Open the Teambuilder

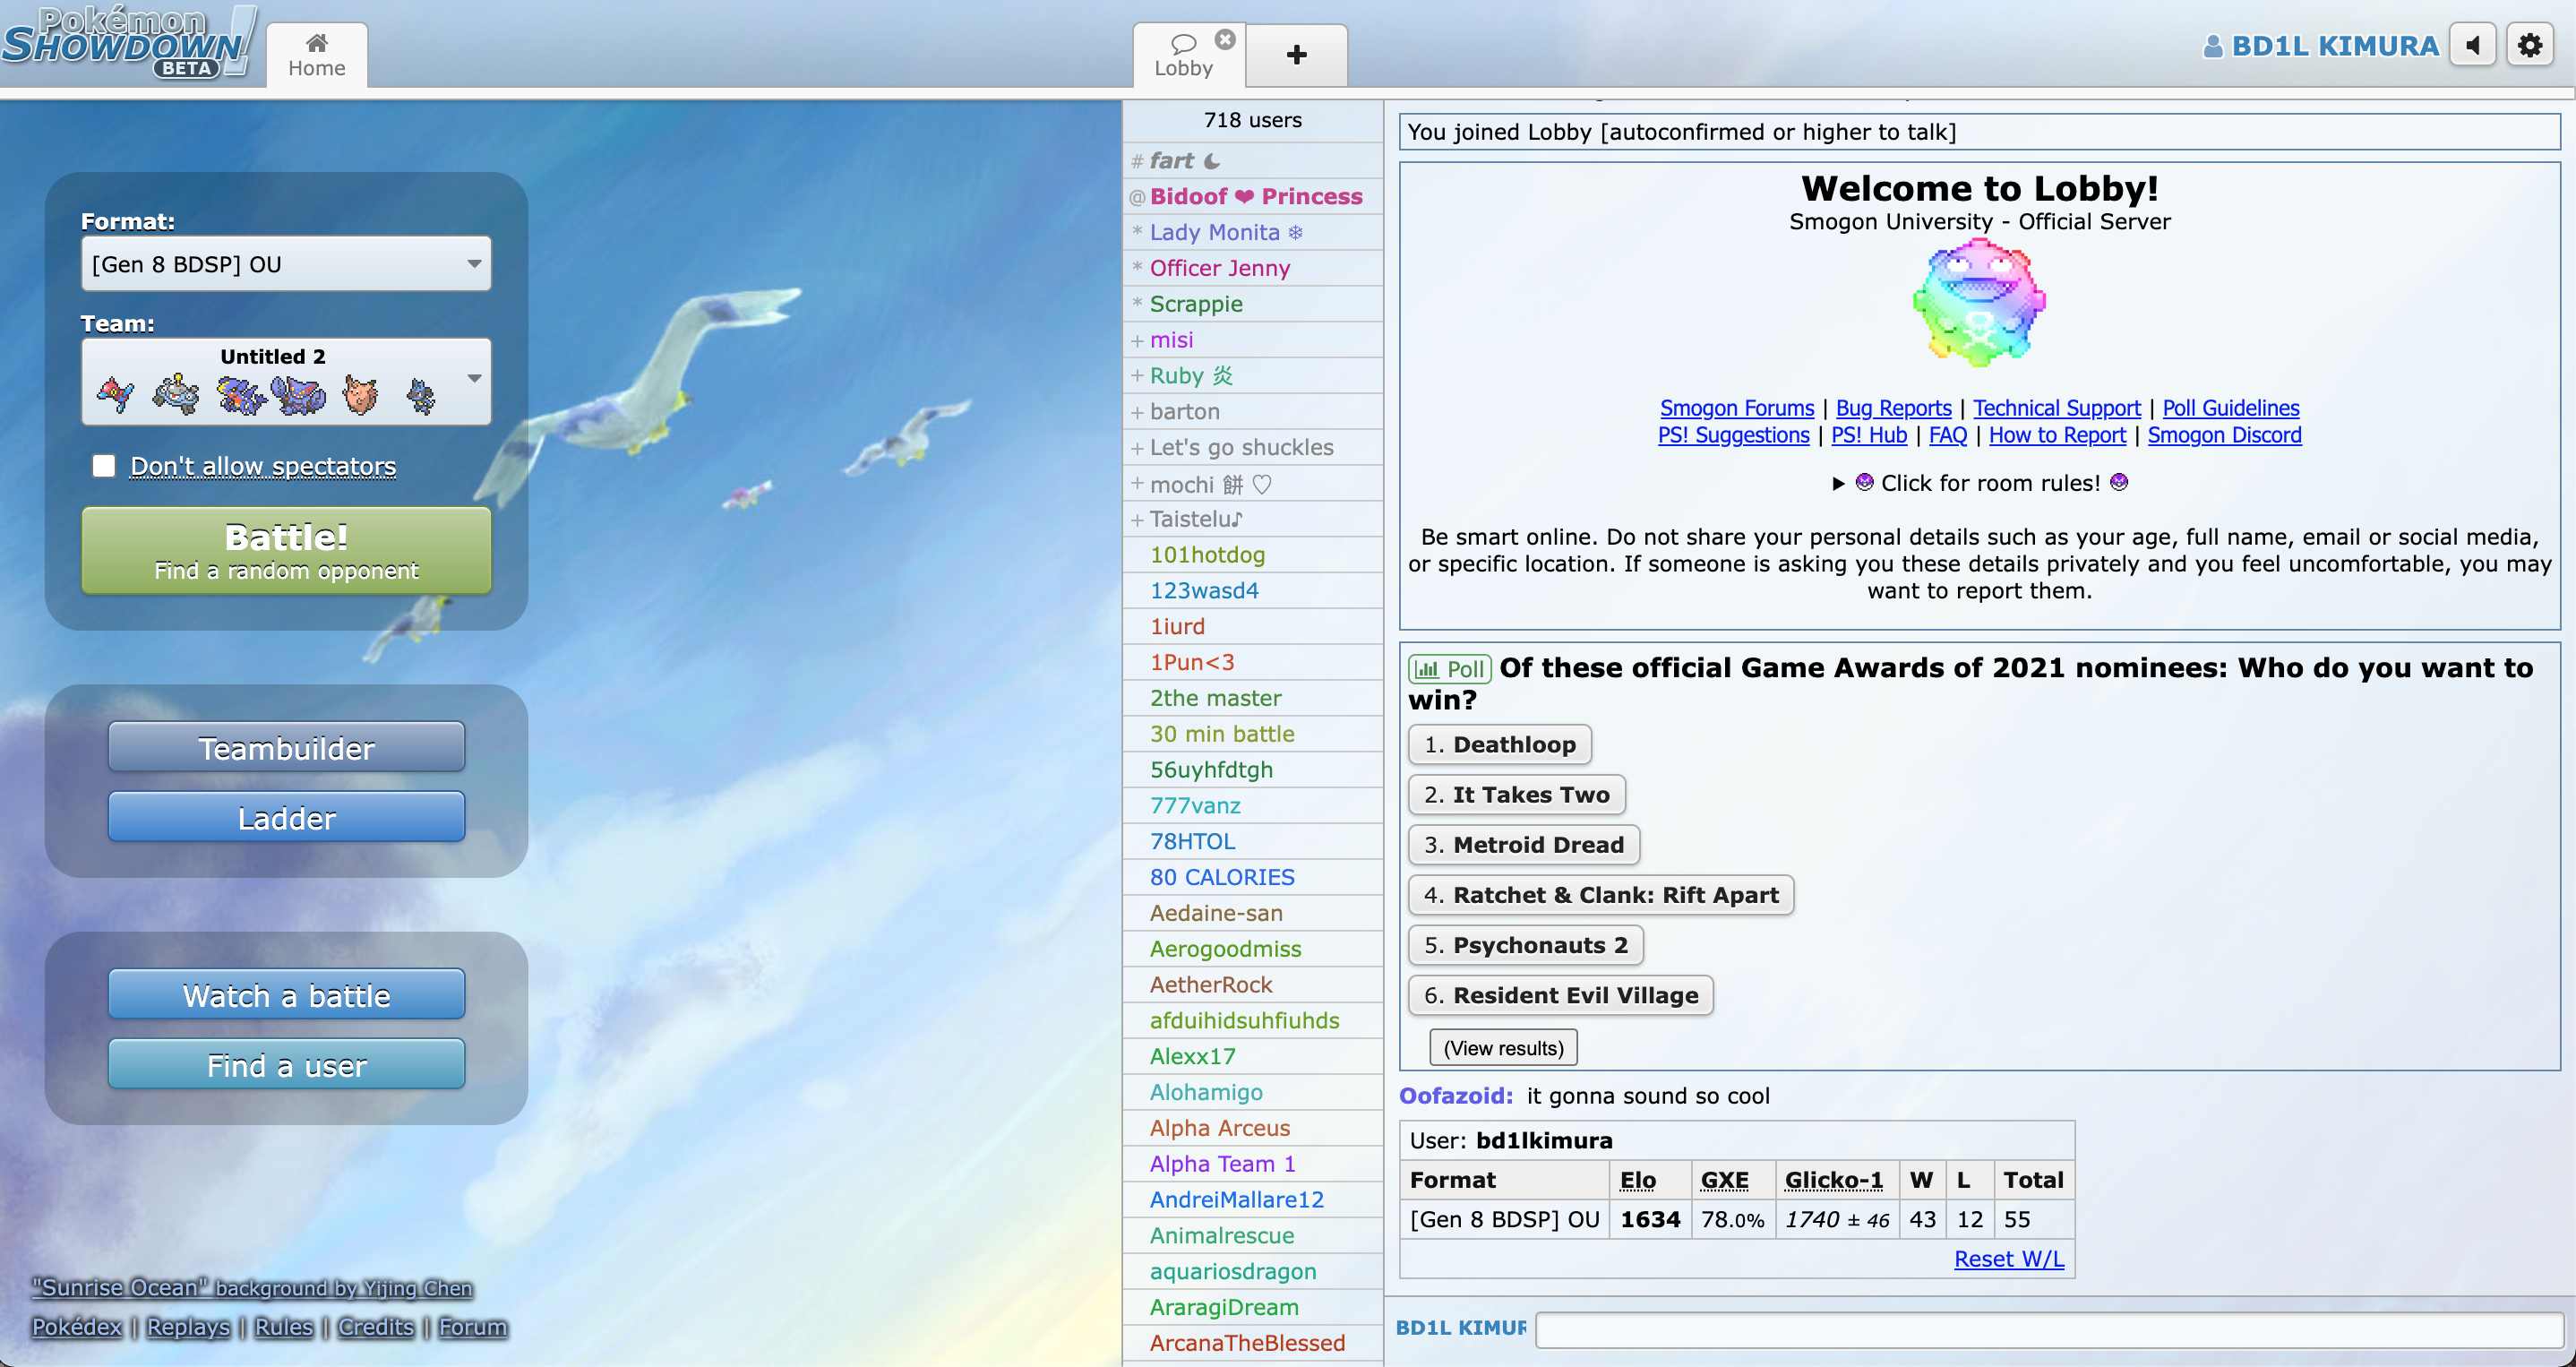(x=286, y=748)
